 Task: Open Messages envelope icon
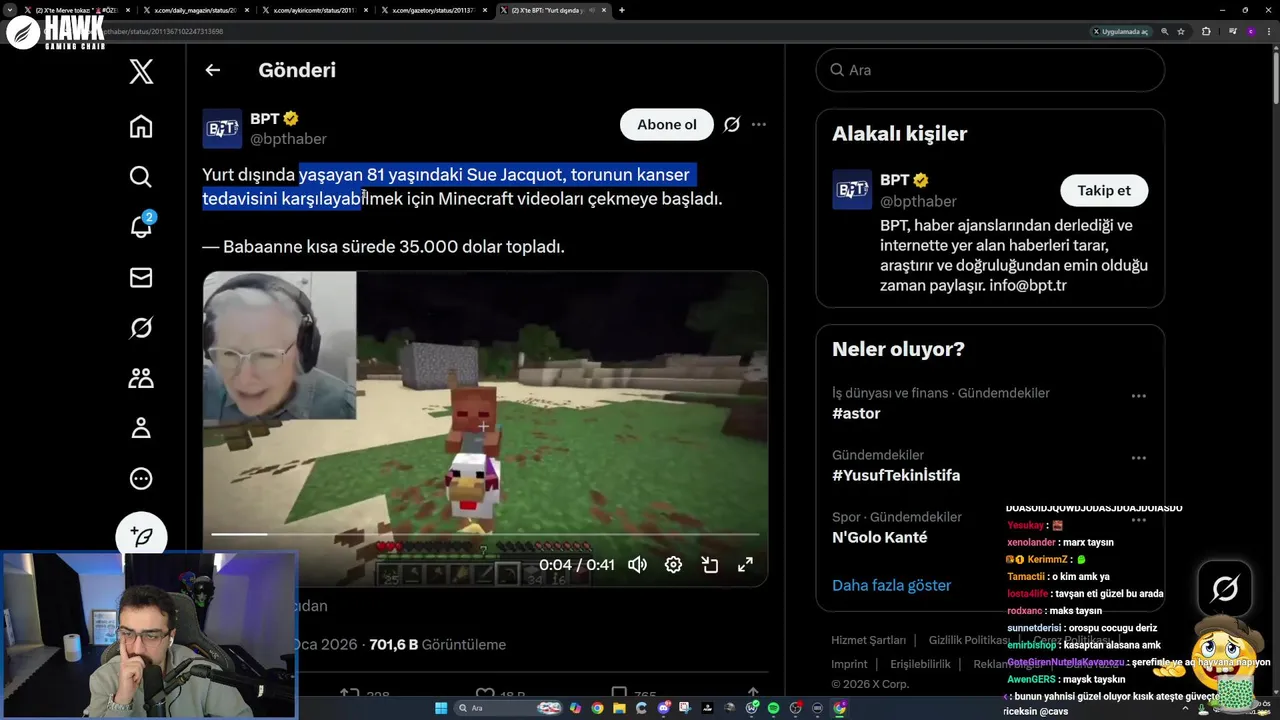(141, 277)
